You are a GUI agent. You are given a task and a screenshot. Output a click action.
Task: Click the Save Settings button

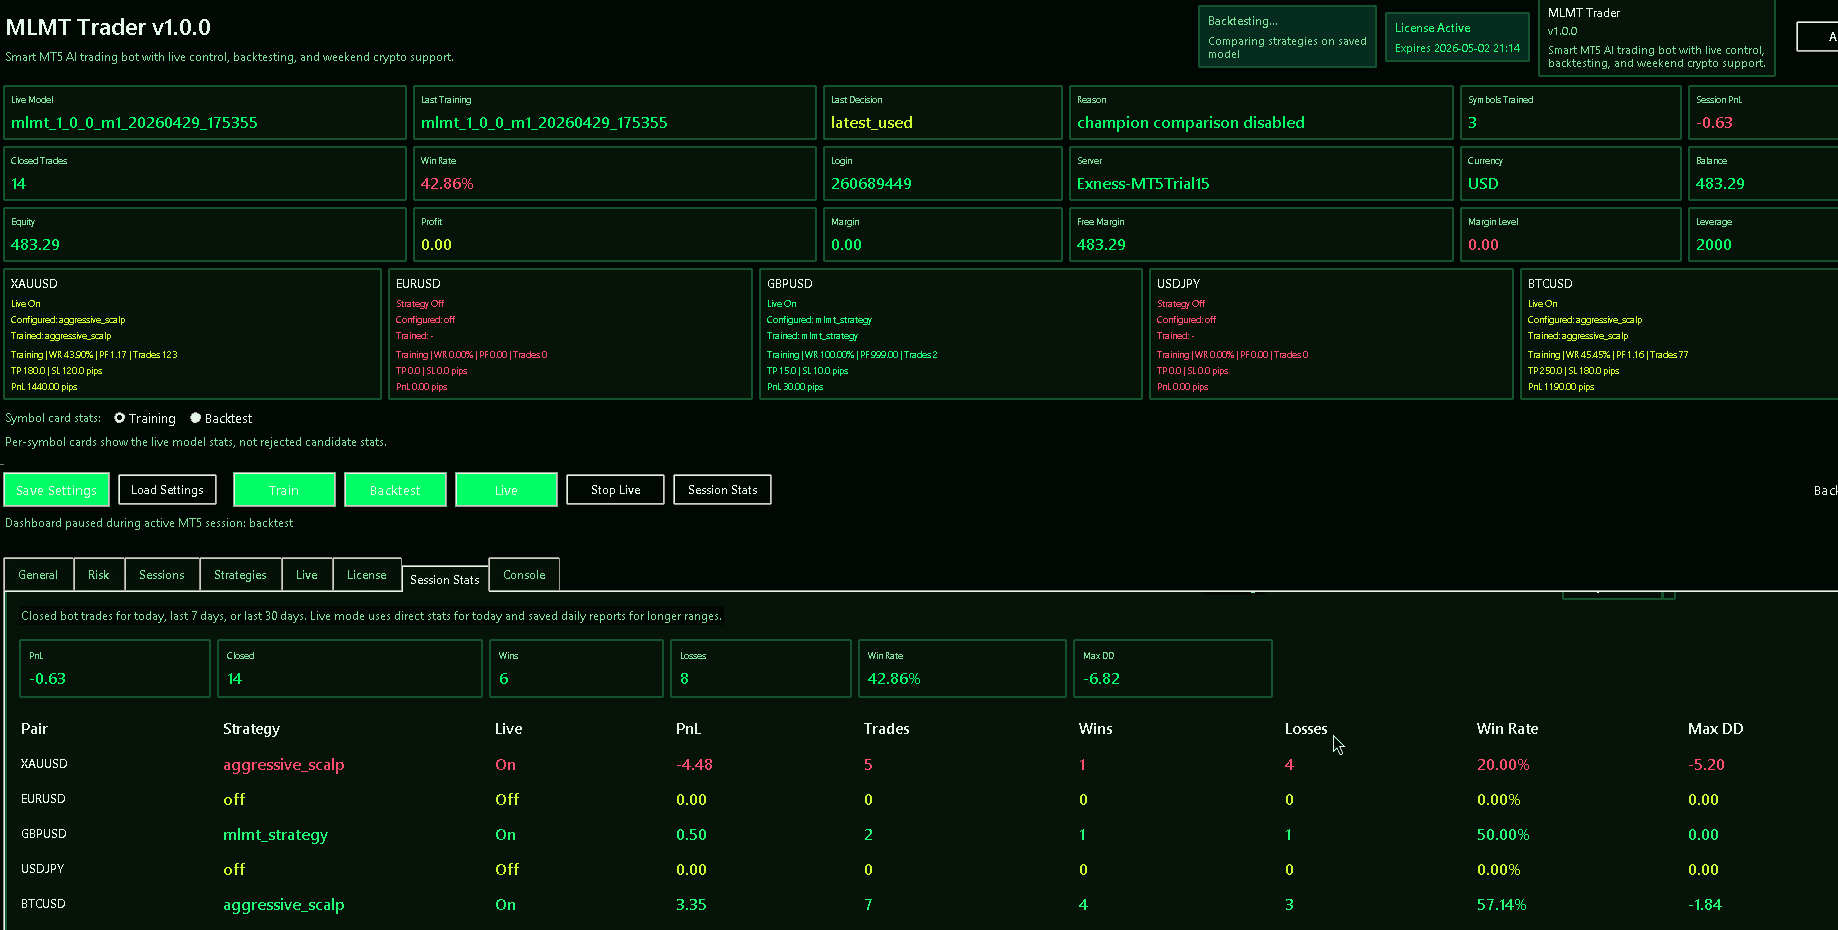[56, 489]
